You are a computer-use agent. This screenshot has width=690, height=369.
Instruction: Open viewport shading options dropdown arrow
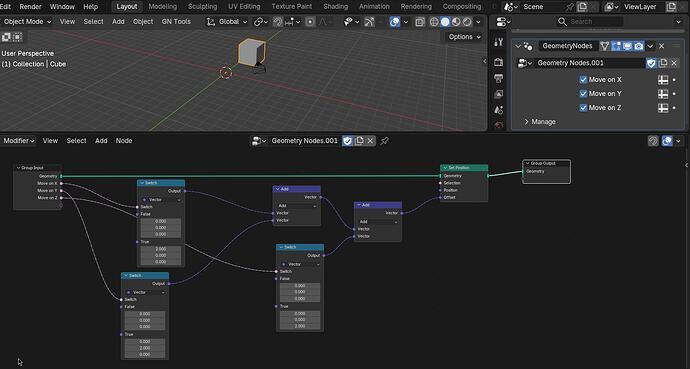point(478,22)
